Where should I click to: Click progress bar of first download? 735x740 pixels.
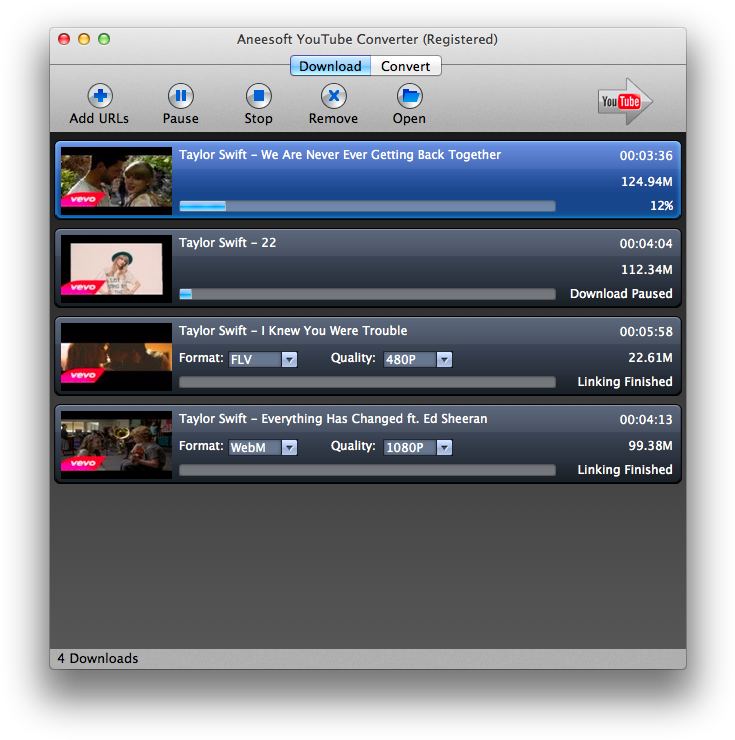pyautogui.click(x=366, y=206)
